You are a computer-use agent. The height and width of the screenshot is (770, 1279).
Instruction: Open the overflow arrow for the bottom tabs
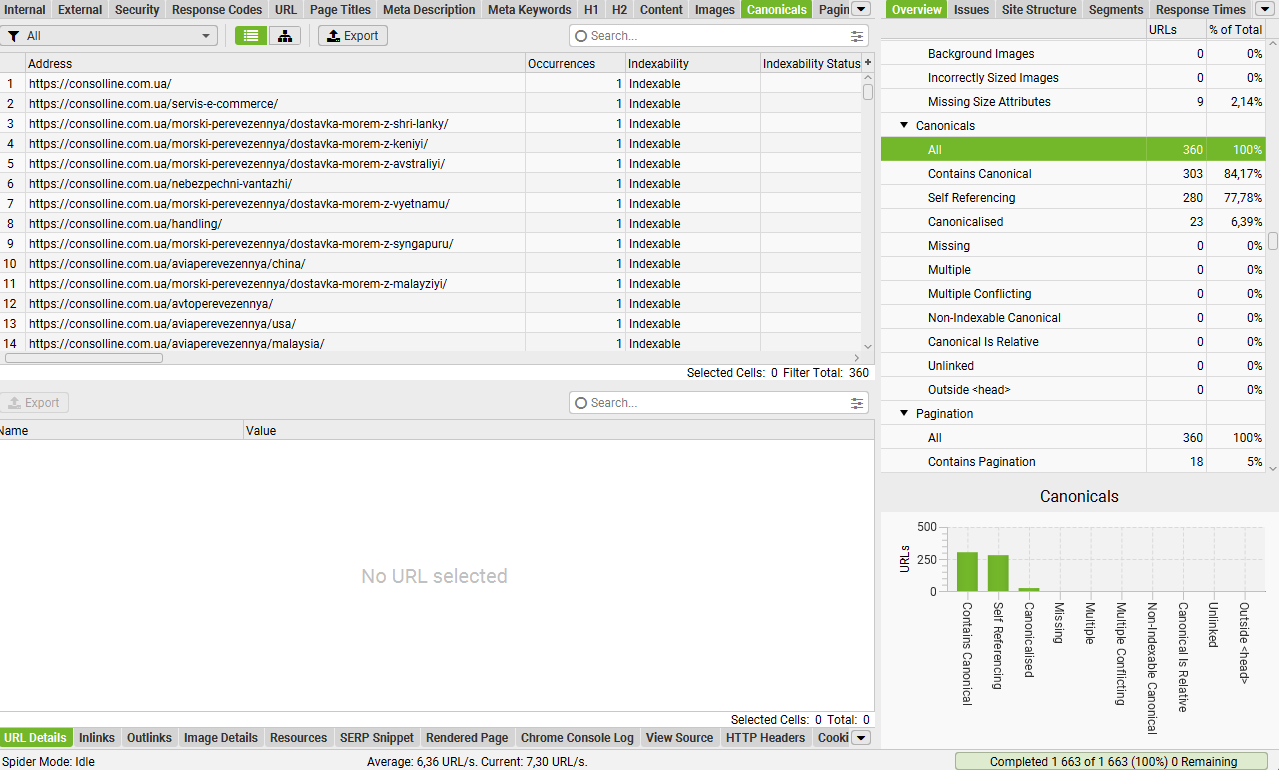pyautogui.click(x=861, y=738)
